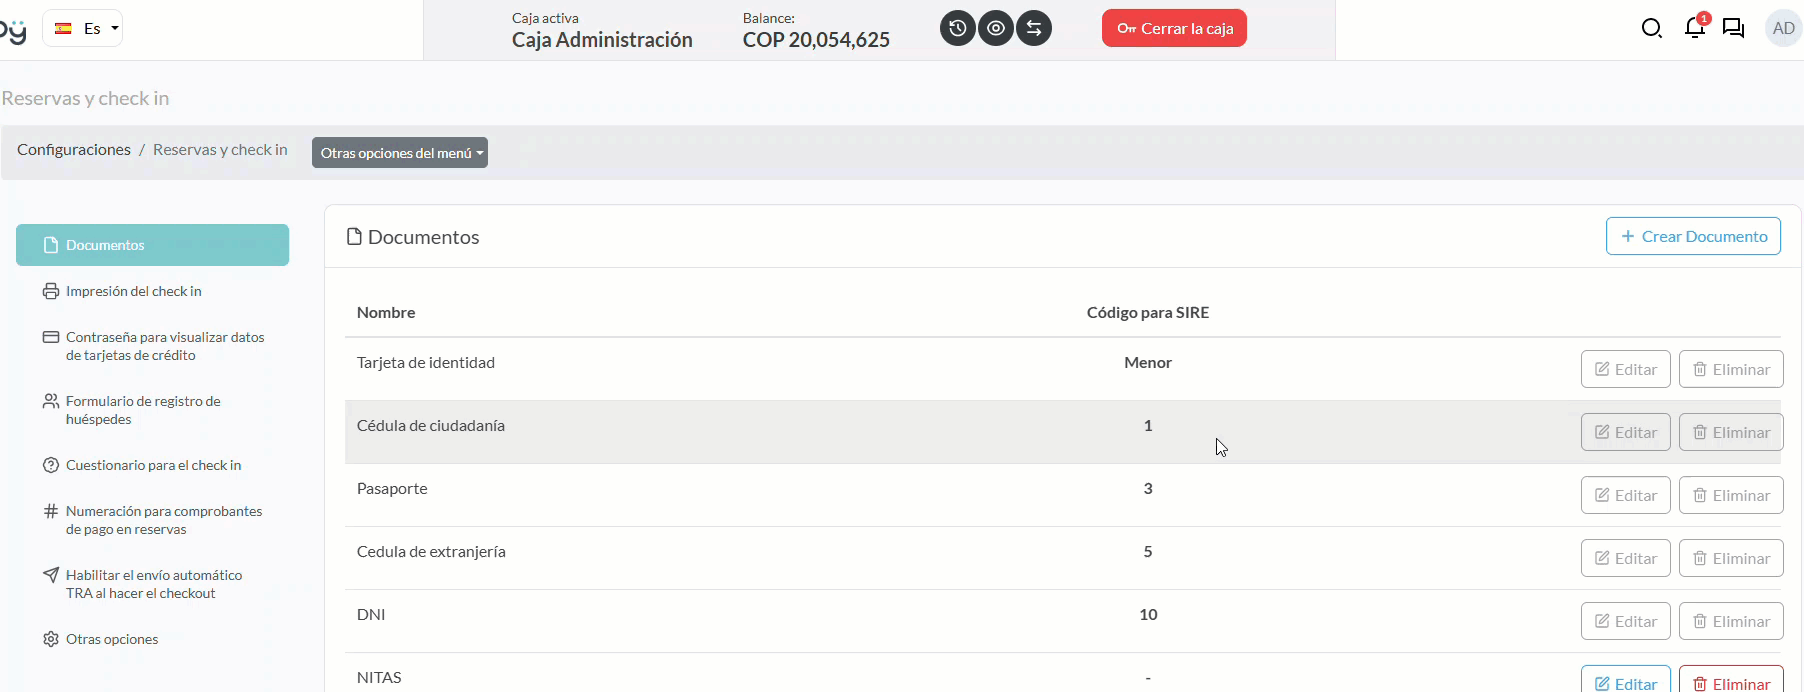Image resolution: width=1804 pixels, height=692 pixels.
Task: Click the transfer arrows icon in header
Action: pyautogui.click(x=1034, y=28)
